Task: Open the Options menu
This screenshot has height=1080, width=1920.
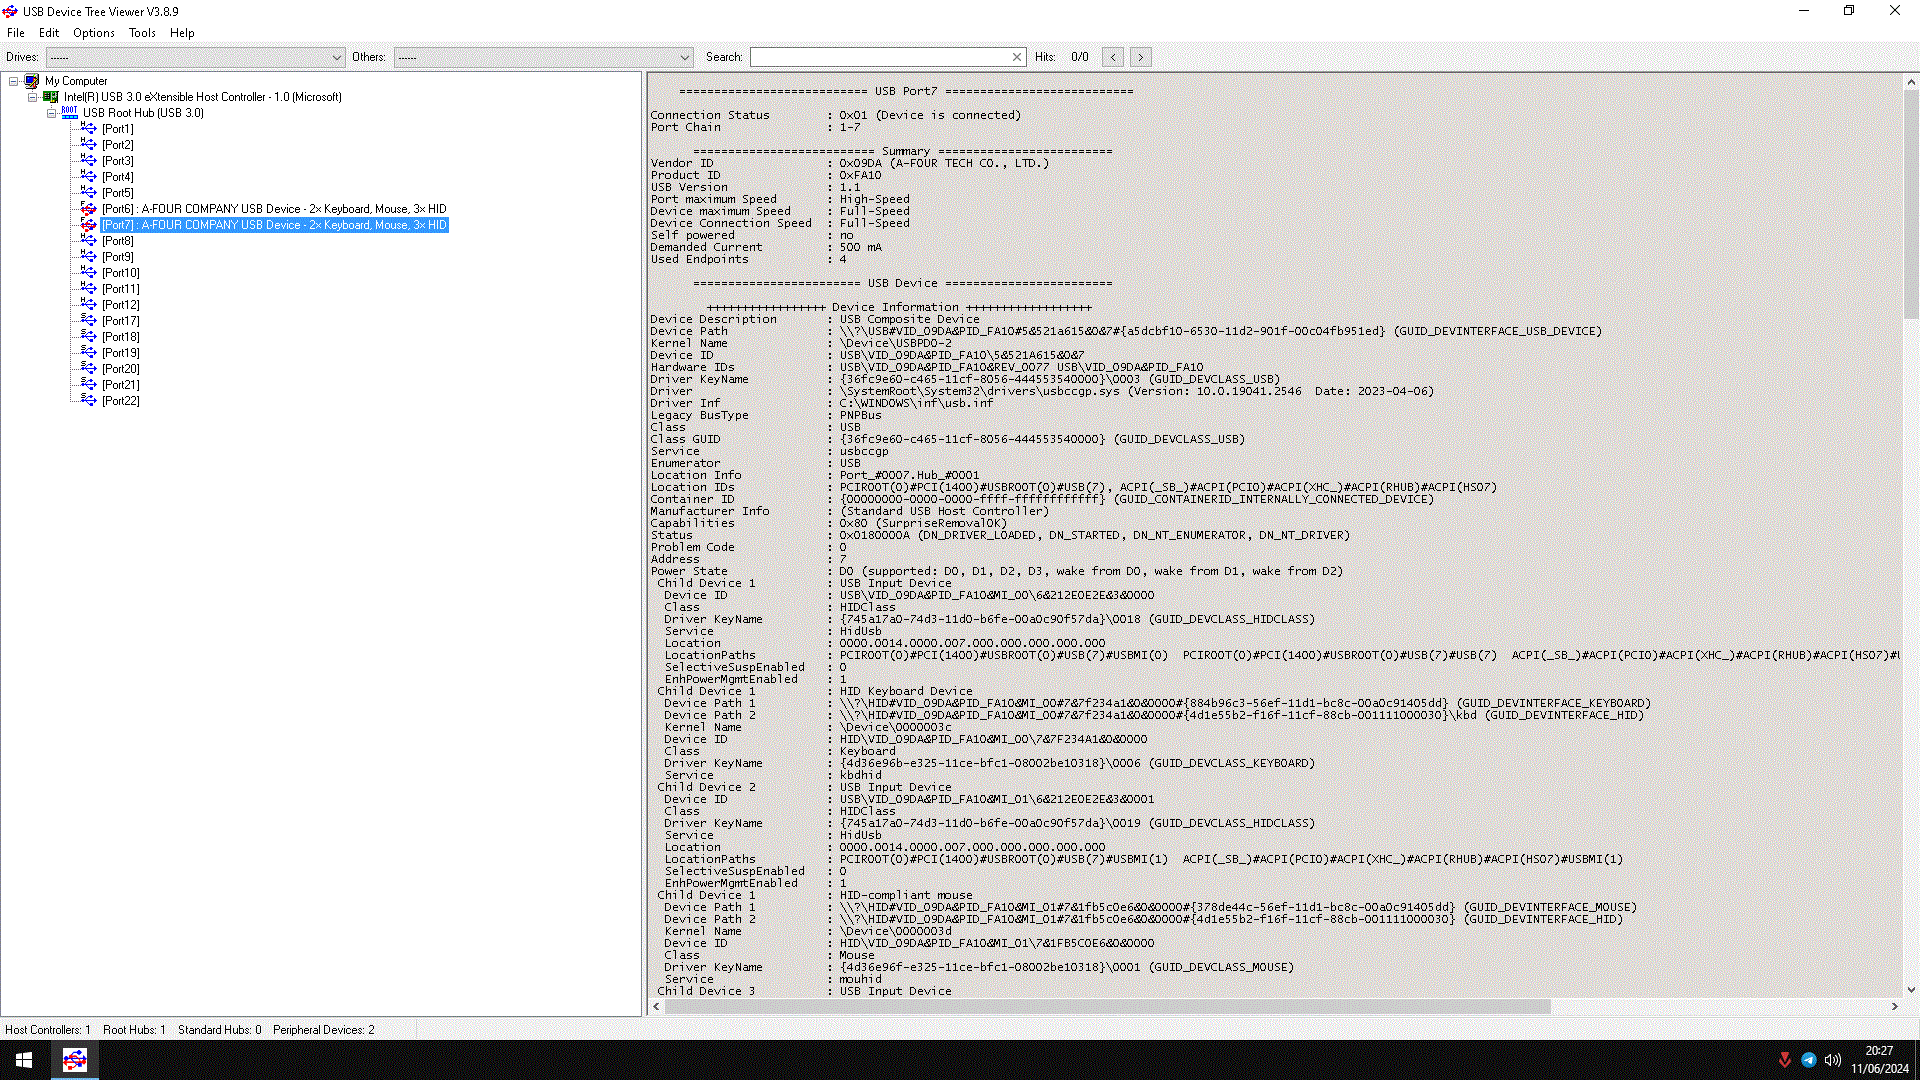Action: point(93,33)
